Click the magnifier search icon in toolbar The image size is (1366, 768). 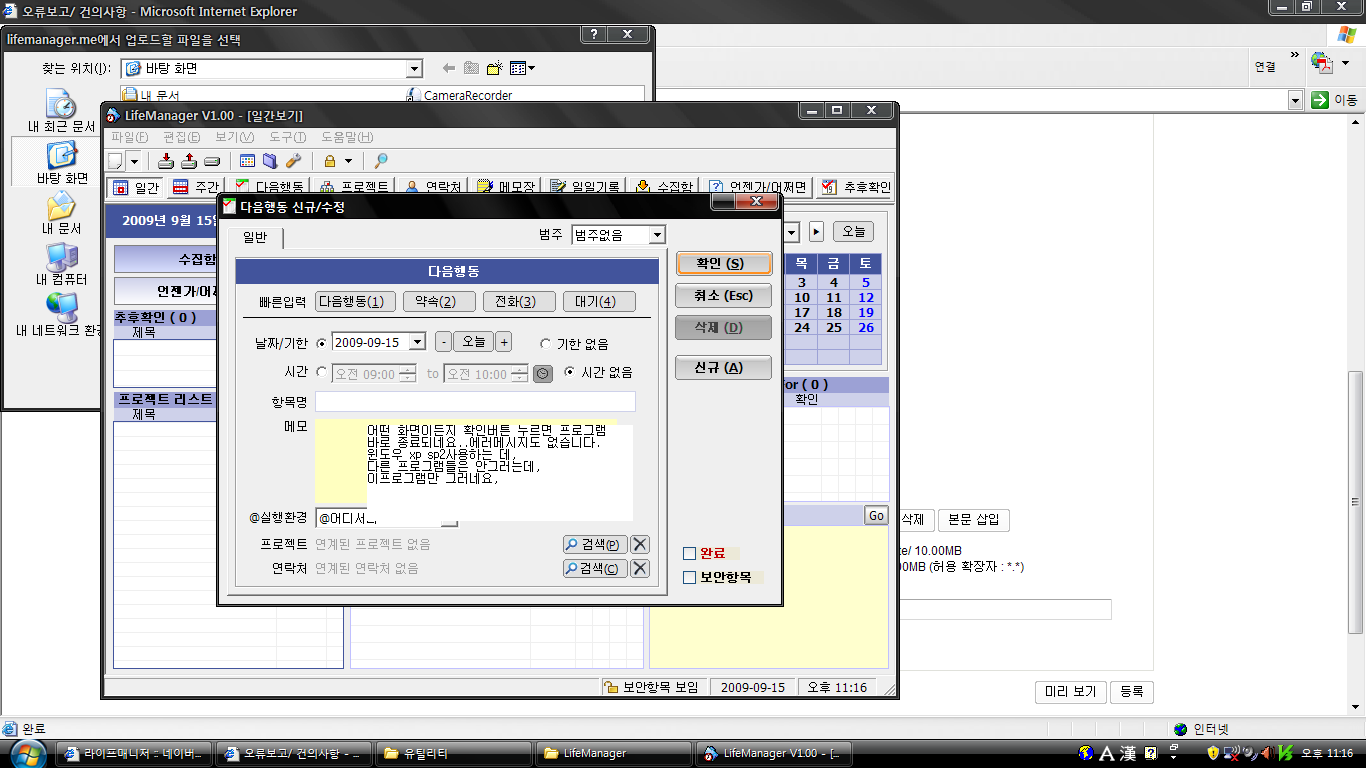tap(381, 161)
